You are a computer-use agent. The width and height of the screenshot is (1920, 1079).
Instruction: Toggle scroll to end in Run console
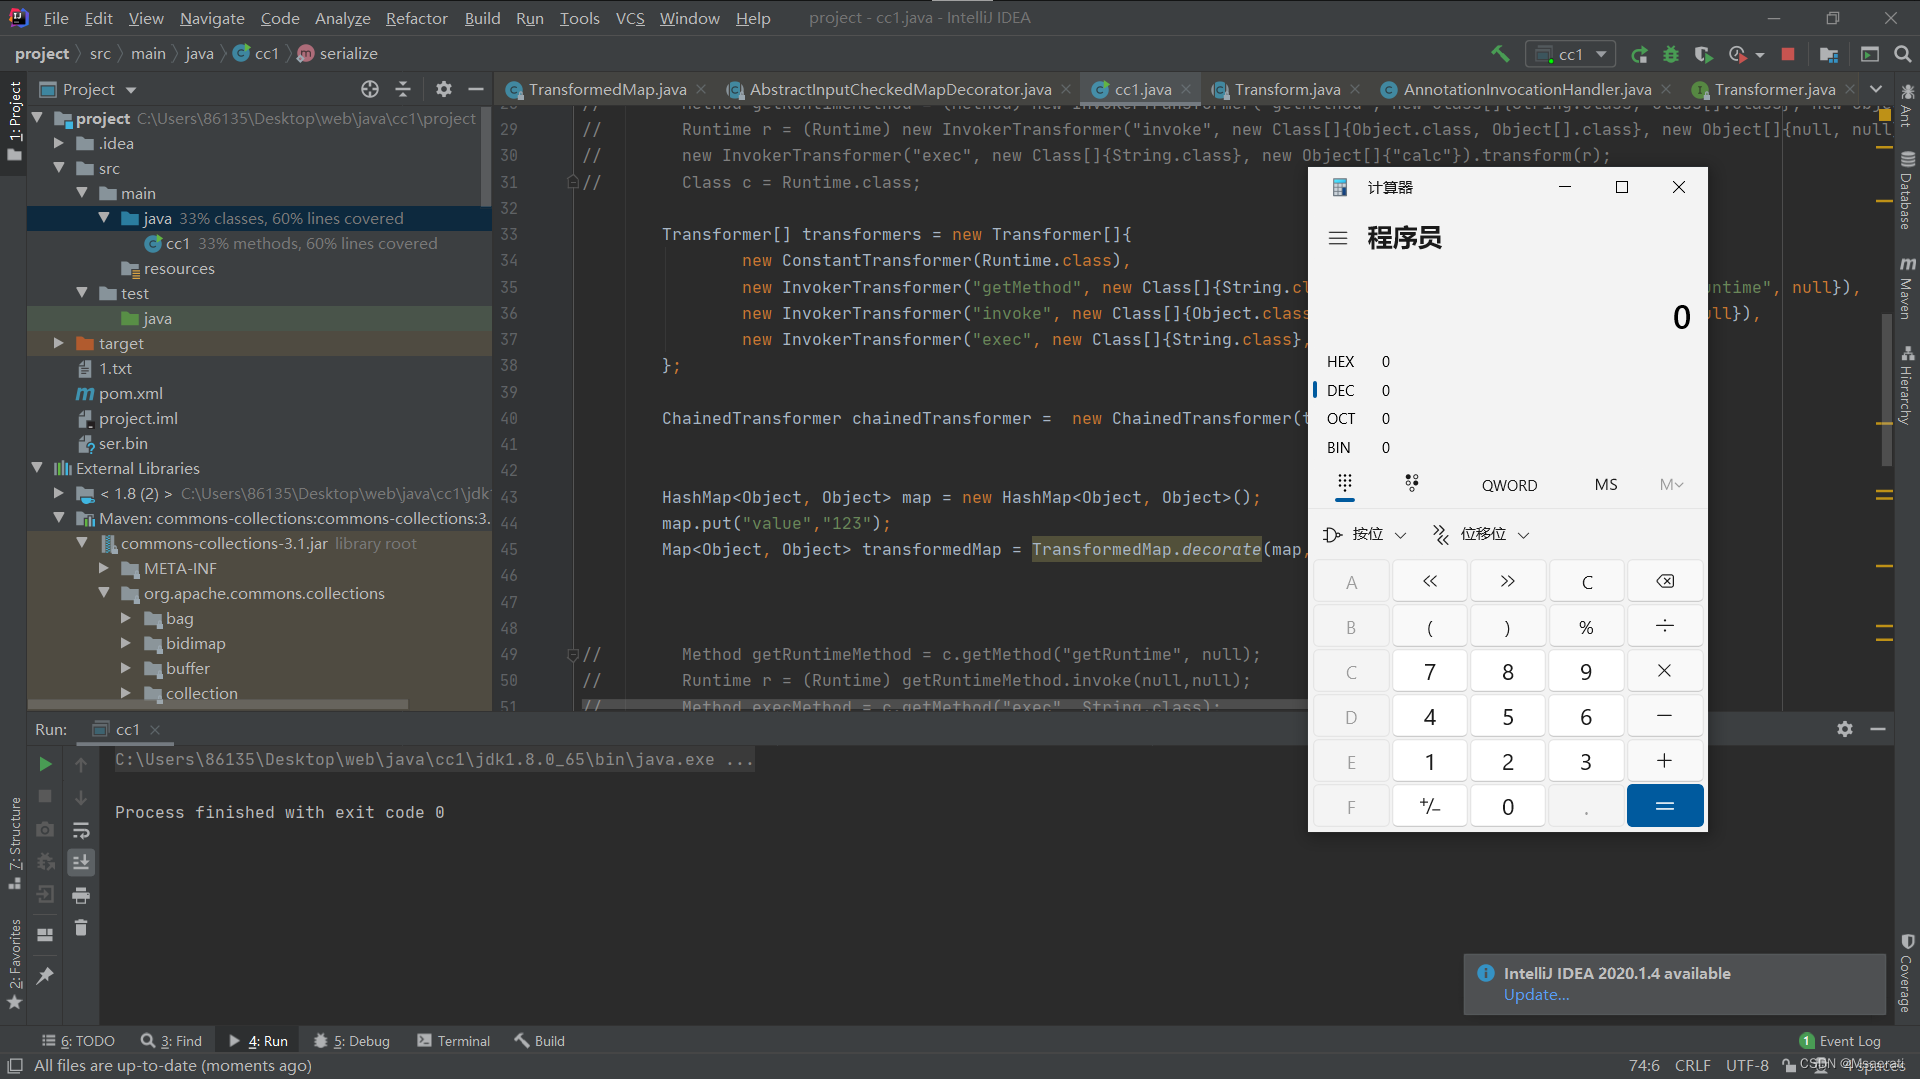pyautogui.click(x=81, y=862)
